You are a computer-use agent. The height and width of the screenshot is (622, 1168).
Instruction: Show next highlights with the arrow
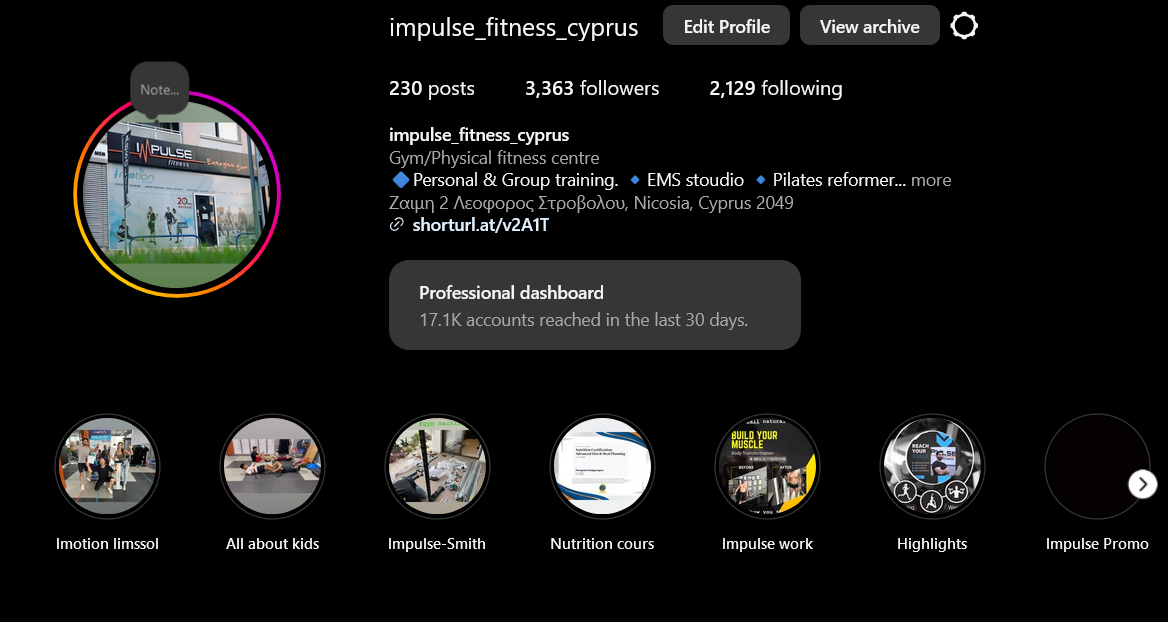(x=1143, y=484)
